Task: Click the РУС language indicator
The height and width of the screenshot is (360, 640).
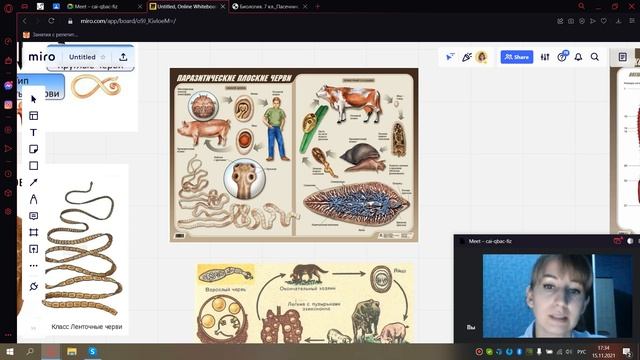Action: coord(581,352)
